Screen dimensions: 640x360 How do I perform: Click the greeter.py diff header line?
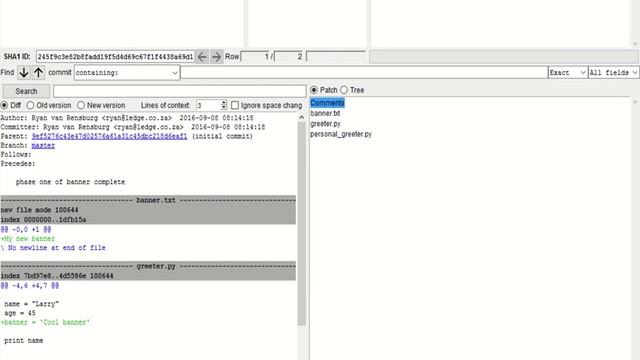click(x=148, y=266)
